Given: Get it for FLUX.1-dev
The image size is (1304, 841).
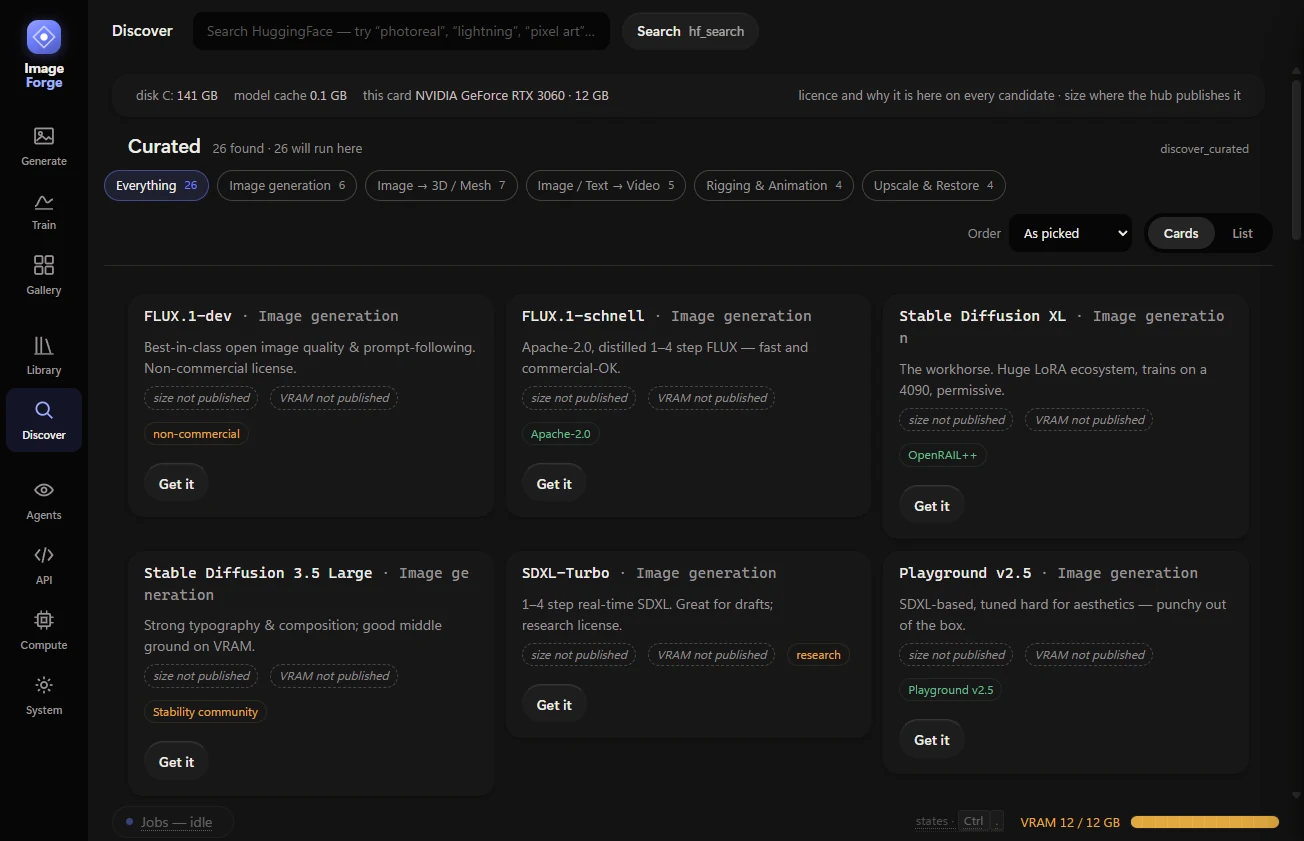Looking at the screenshot, I should pos(176,484).
